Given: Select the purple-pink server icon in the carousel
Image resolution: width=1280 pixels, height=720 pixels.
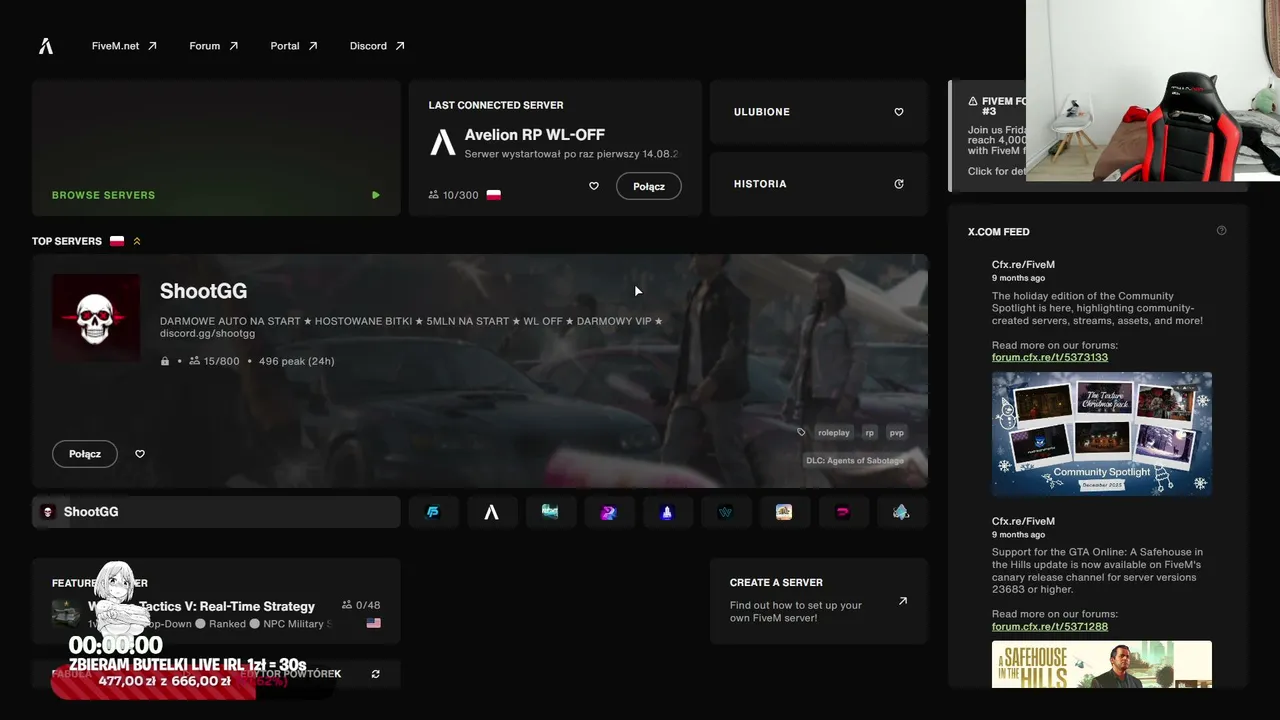Looking at the screenshot, I should 608,512.
